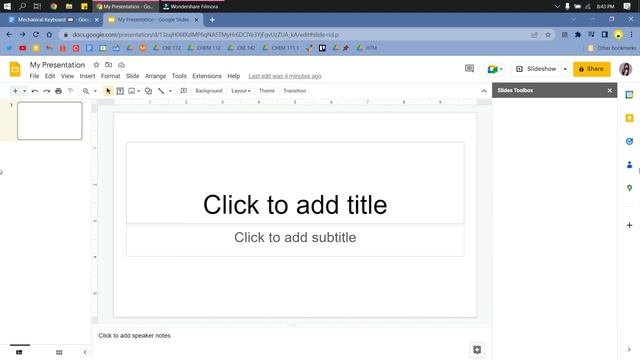640x360 pixels.
Task: Click the Explore button at bottom
Action: [477, 350]
